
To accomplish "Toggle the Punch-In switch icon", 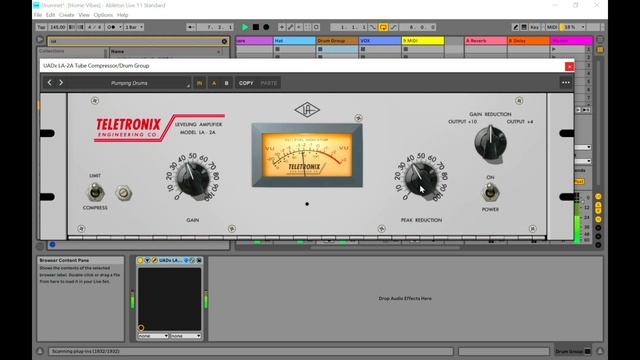I will 373,27.
